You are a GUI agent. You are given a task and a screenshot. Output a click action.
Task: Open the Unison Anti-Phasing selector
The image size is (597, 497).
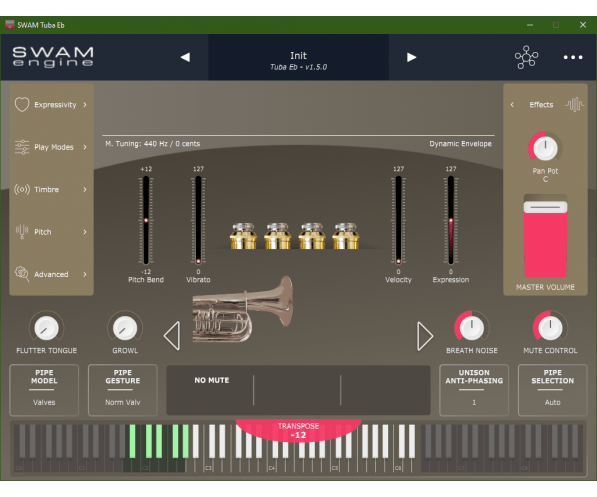click(474, 390)
